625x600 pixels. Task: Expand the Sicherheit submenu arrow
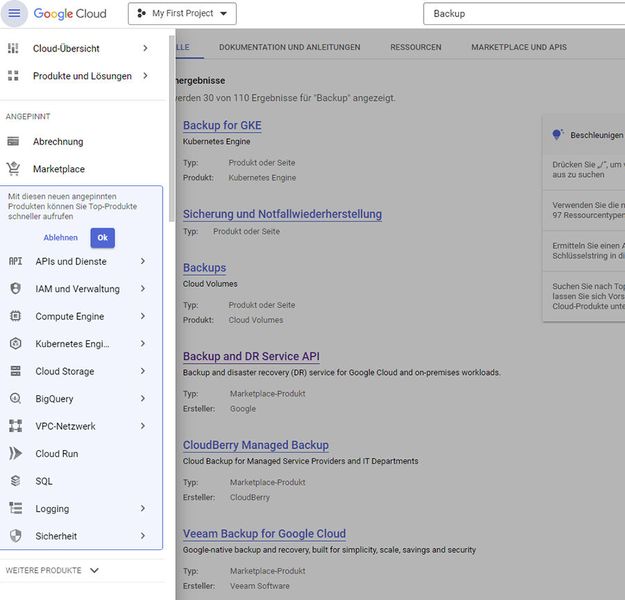143,536
